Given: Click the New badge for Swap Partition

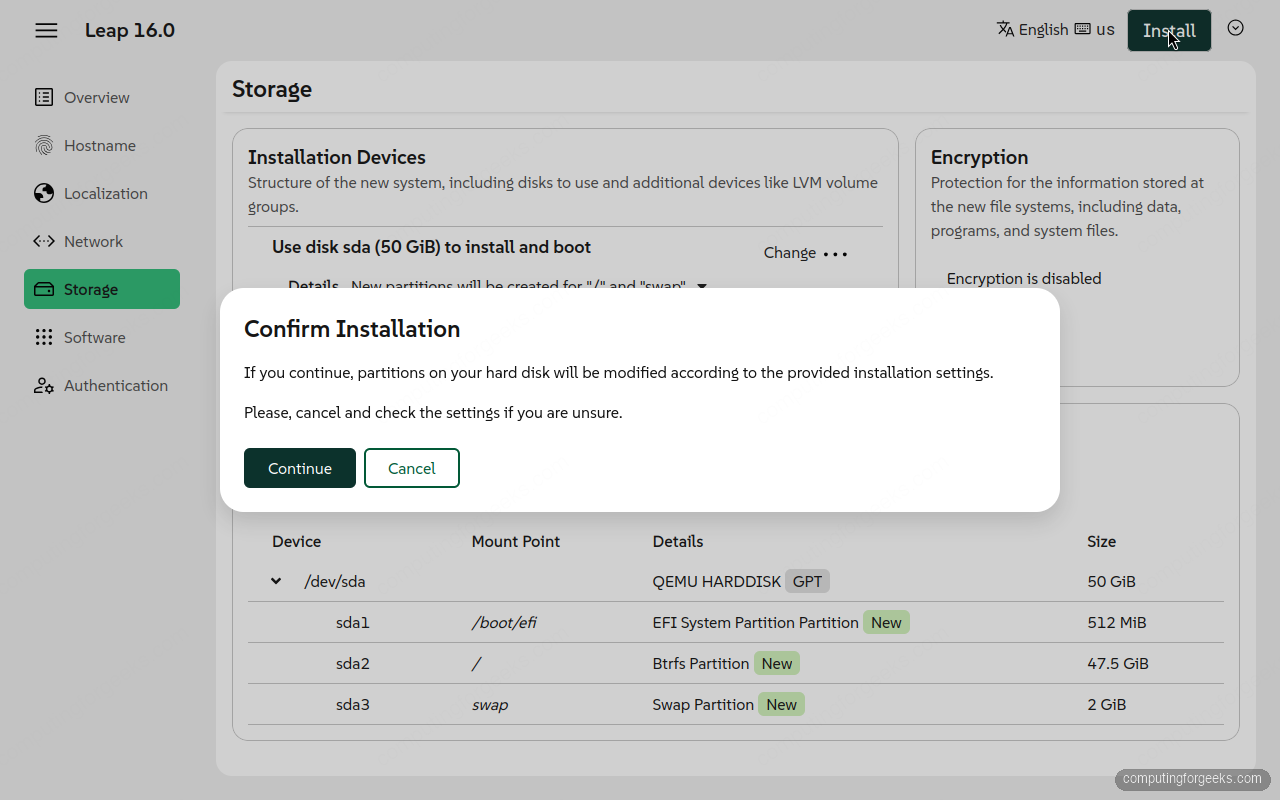Looking at the screenshot, I should pos(782,704).
